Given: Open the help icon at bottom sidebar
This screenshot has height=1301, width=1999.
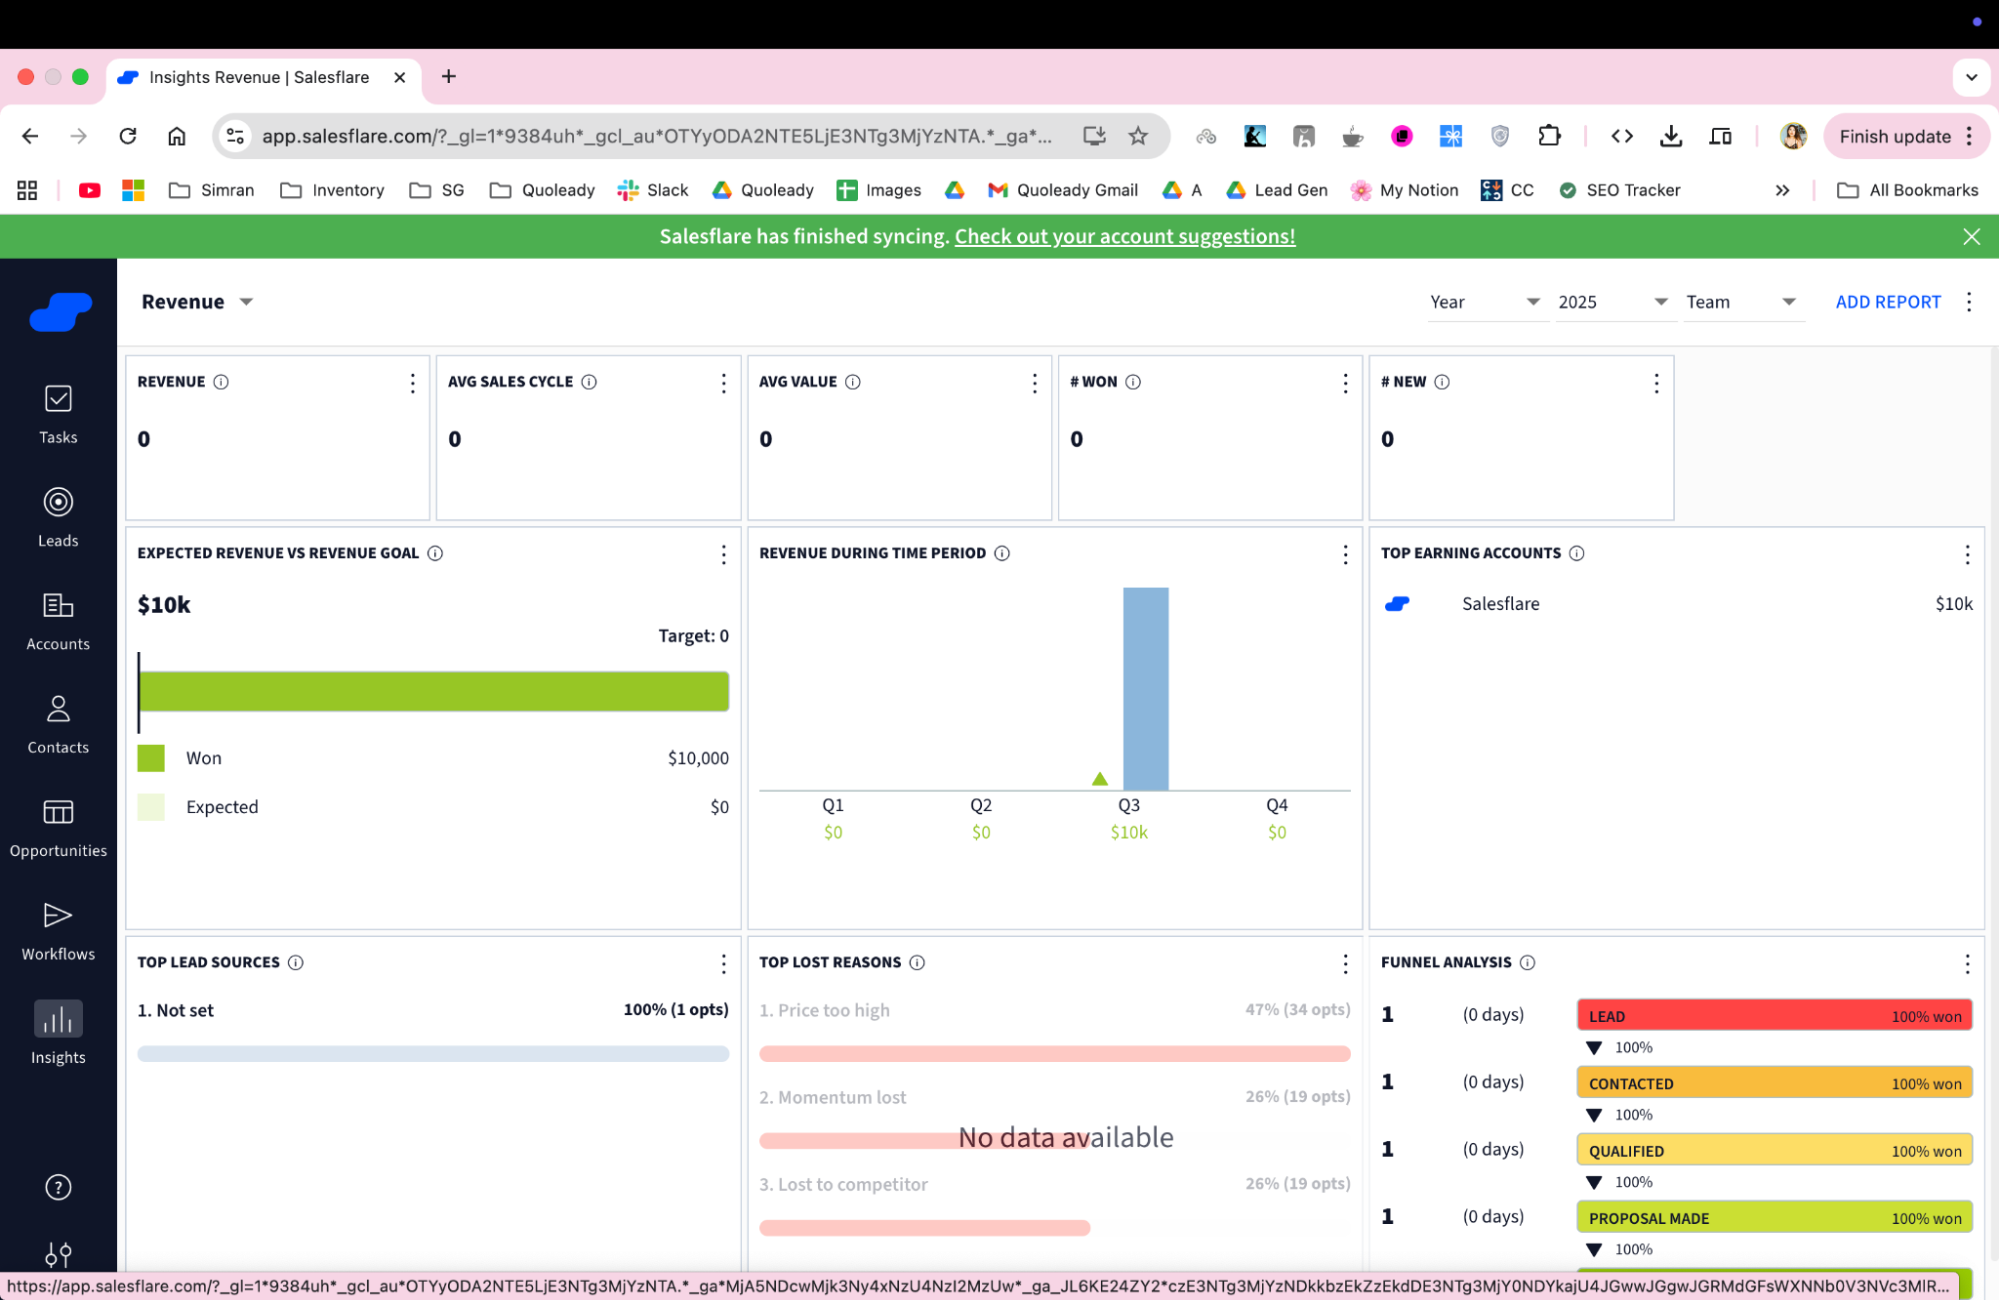Looking at the screenshot, I should tap(57, 1186).
